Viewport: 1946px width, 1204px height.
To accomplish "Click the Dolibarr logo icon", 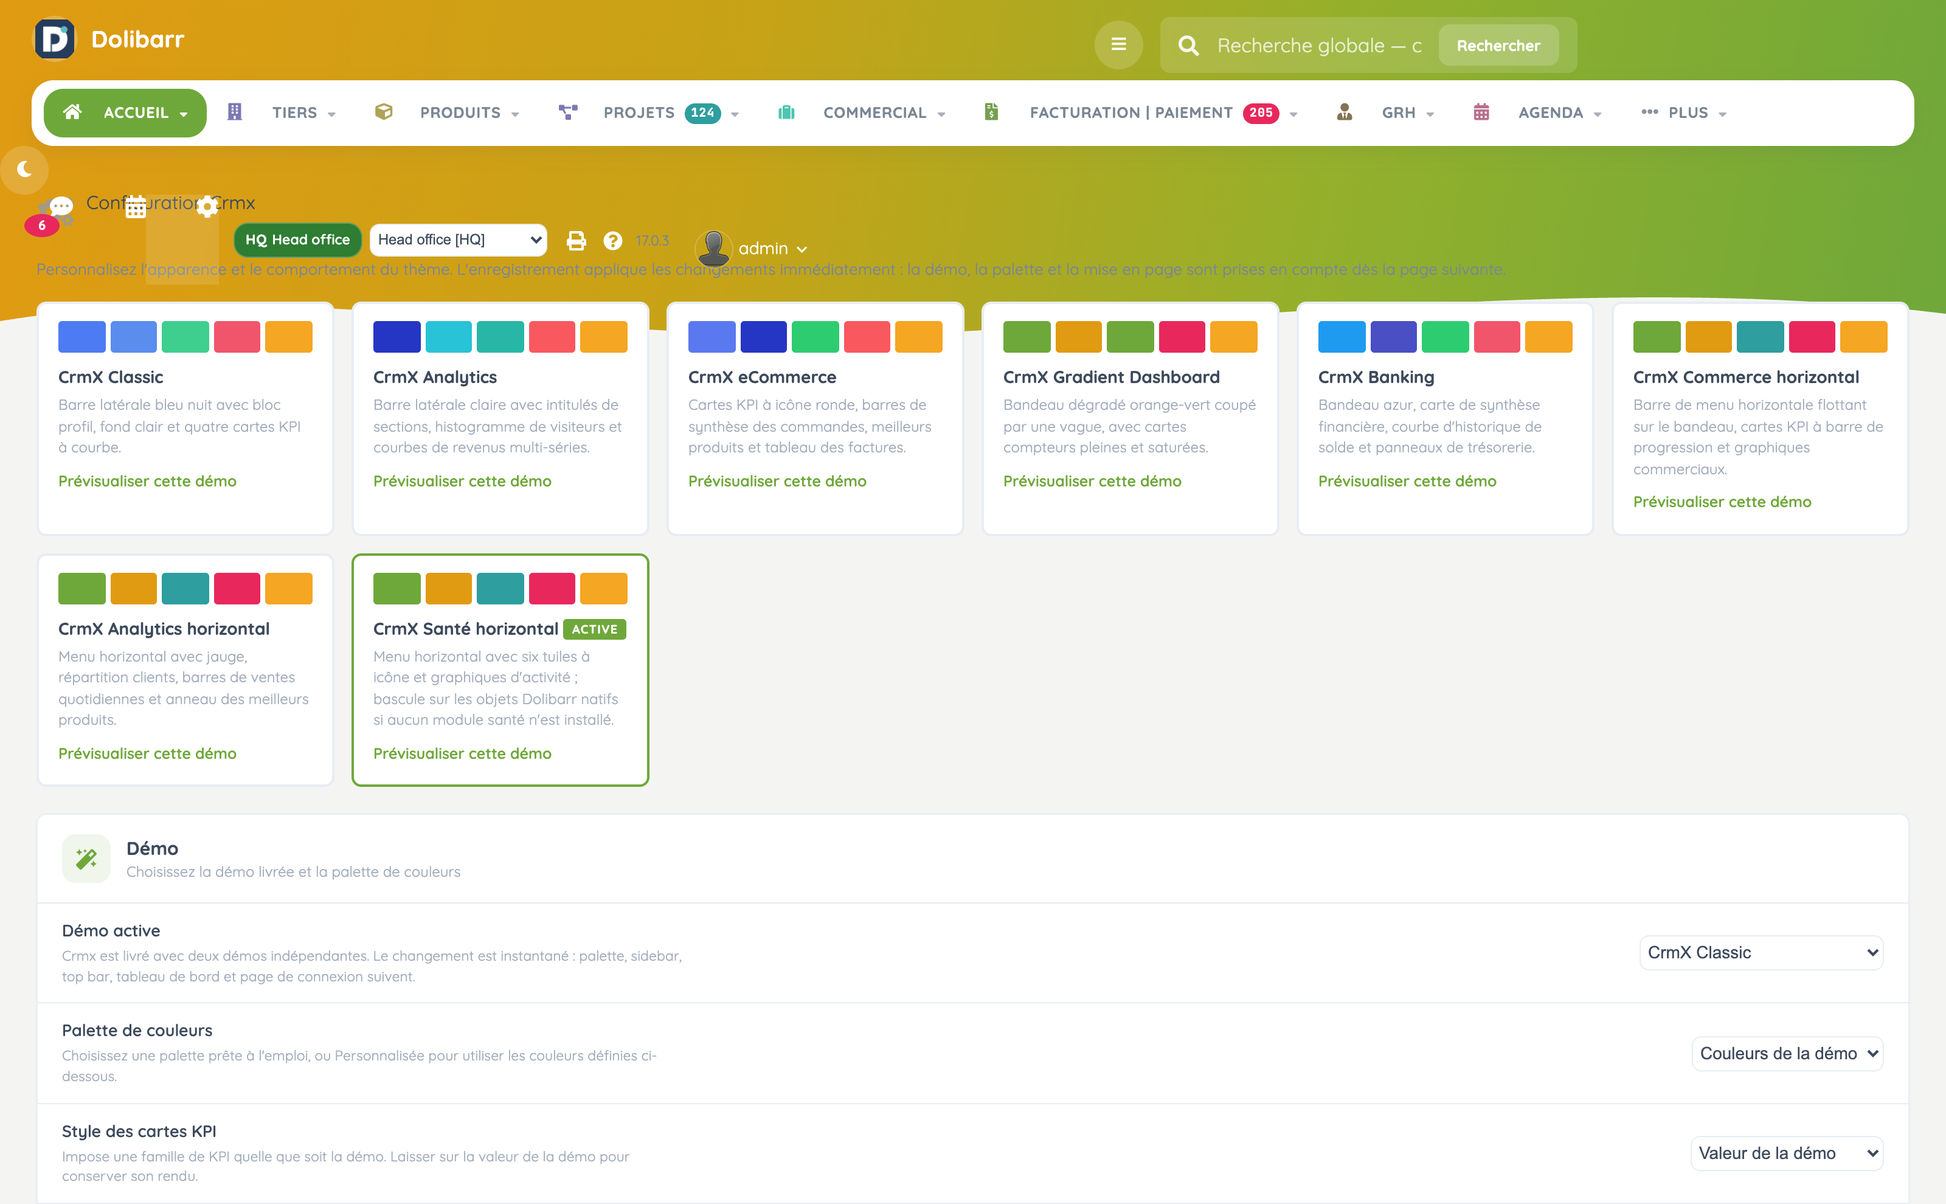I will point(54,39).
